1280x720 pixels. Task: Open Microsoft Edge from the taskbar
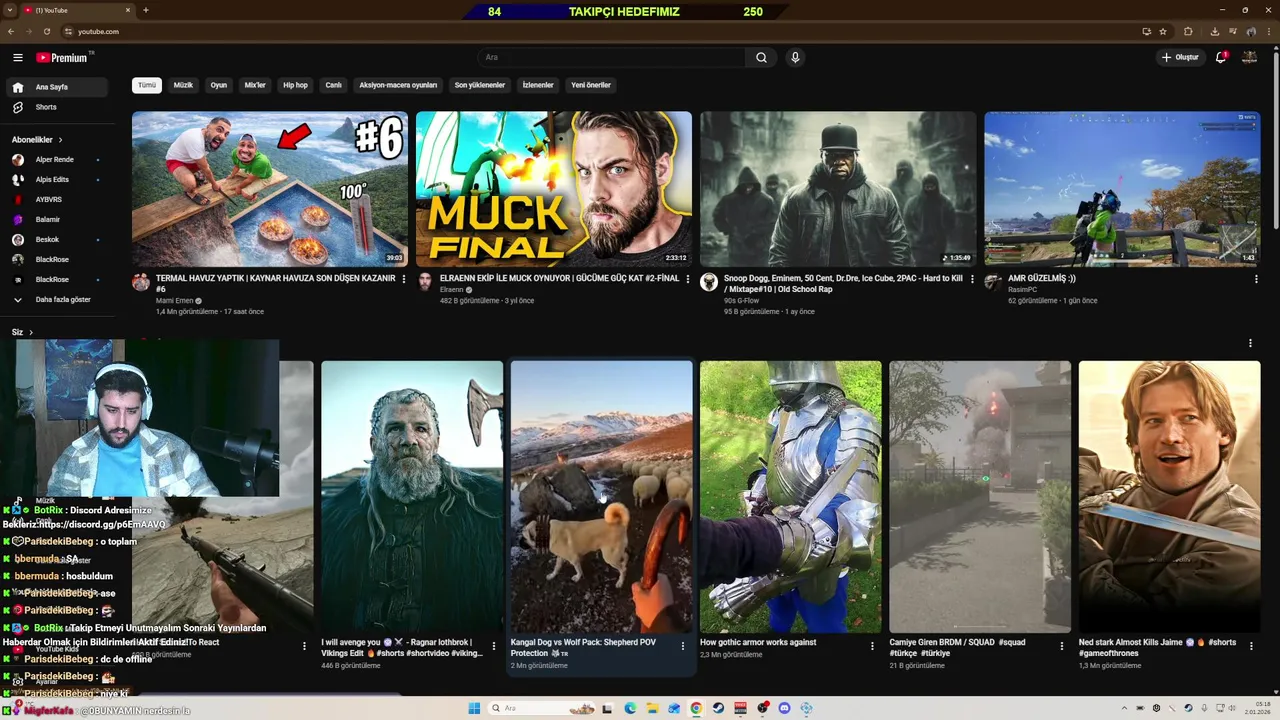coord(630,708)
